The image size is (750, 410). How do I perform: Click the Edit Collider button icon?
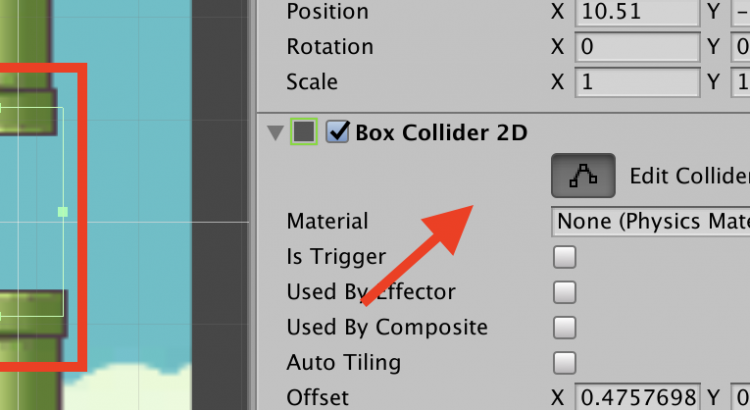click(x=582, y=176)
